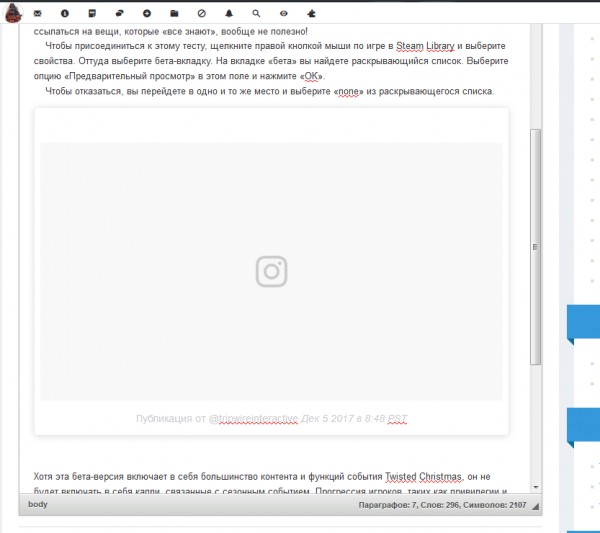Image resolution: width=600 pixels, height=533 pixels.
Task: Click the add plus circle icon
Action: coord(147,13)
